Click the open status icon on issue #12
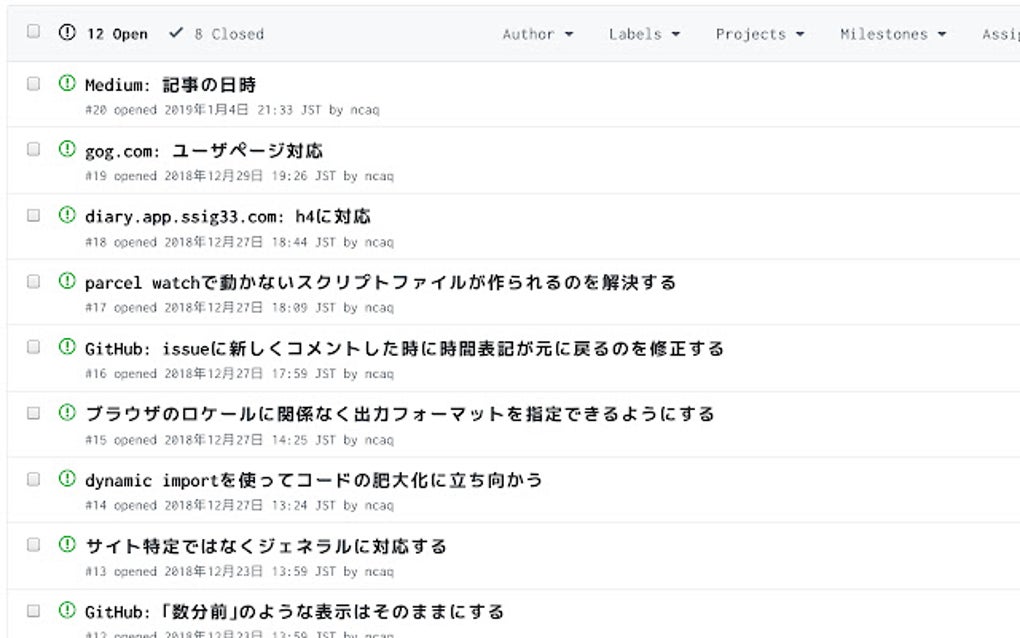 (66, 611)
